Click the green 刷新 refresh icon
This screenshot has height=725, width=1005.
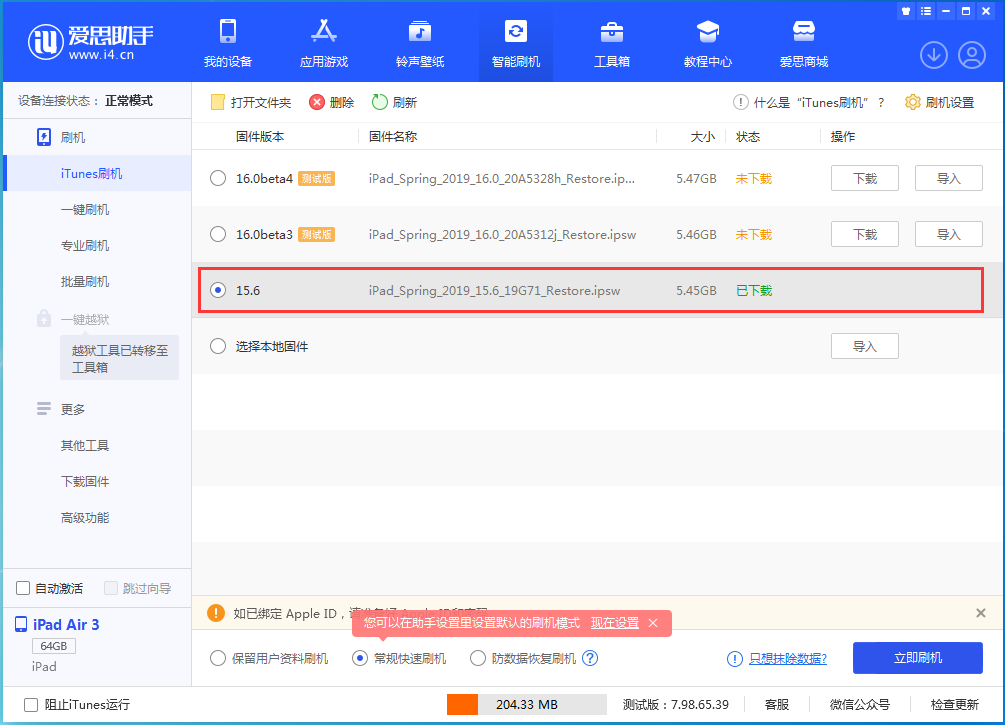pyautogui.click(x=379, y=102)
